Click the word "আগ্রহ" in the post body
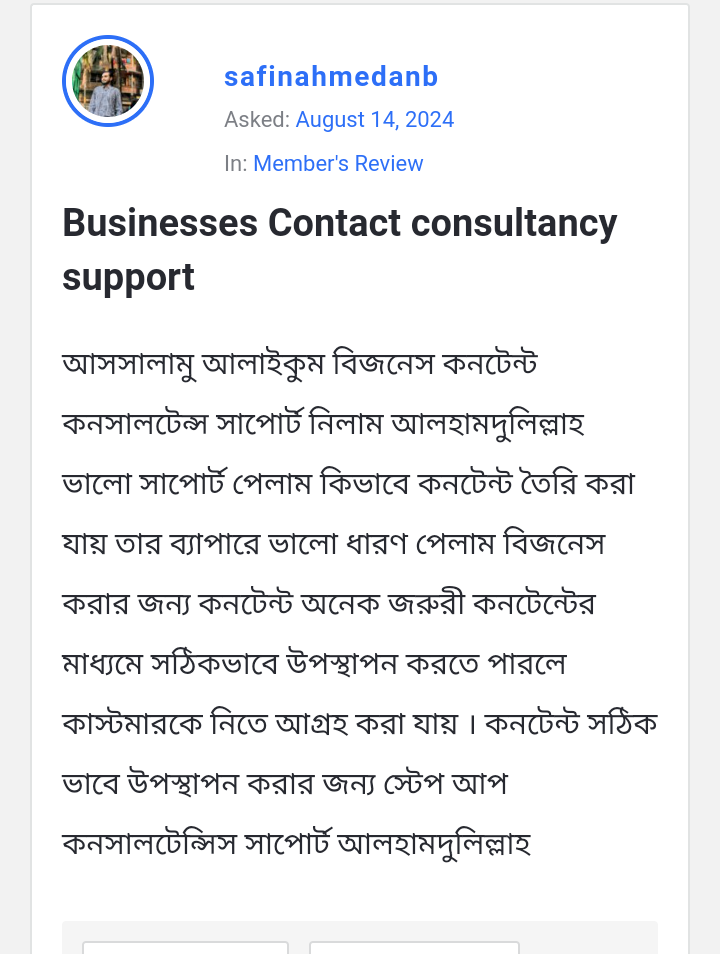The width and height of the screenshot is (720, 954). [306, 724]
